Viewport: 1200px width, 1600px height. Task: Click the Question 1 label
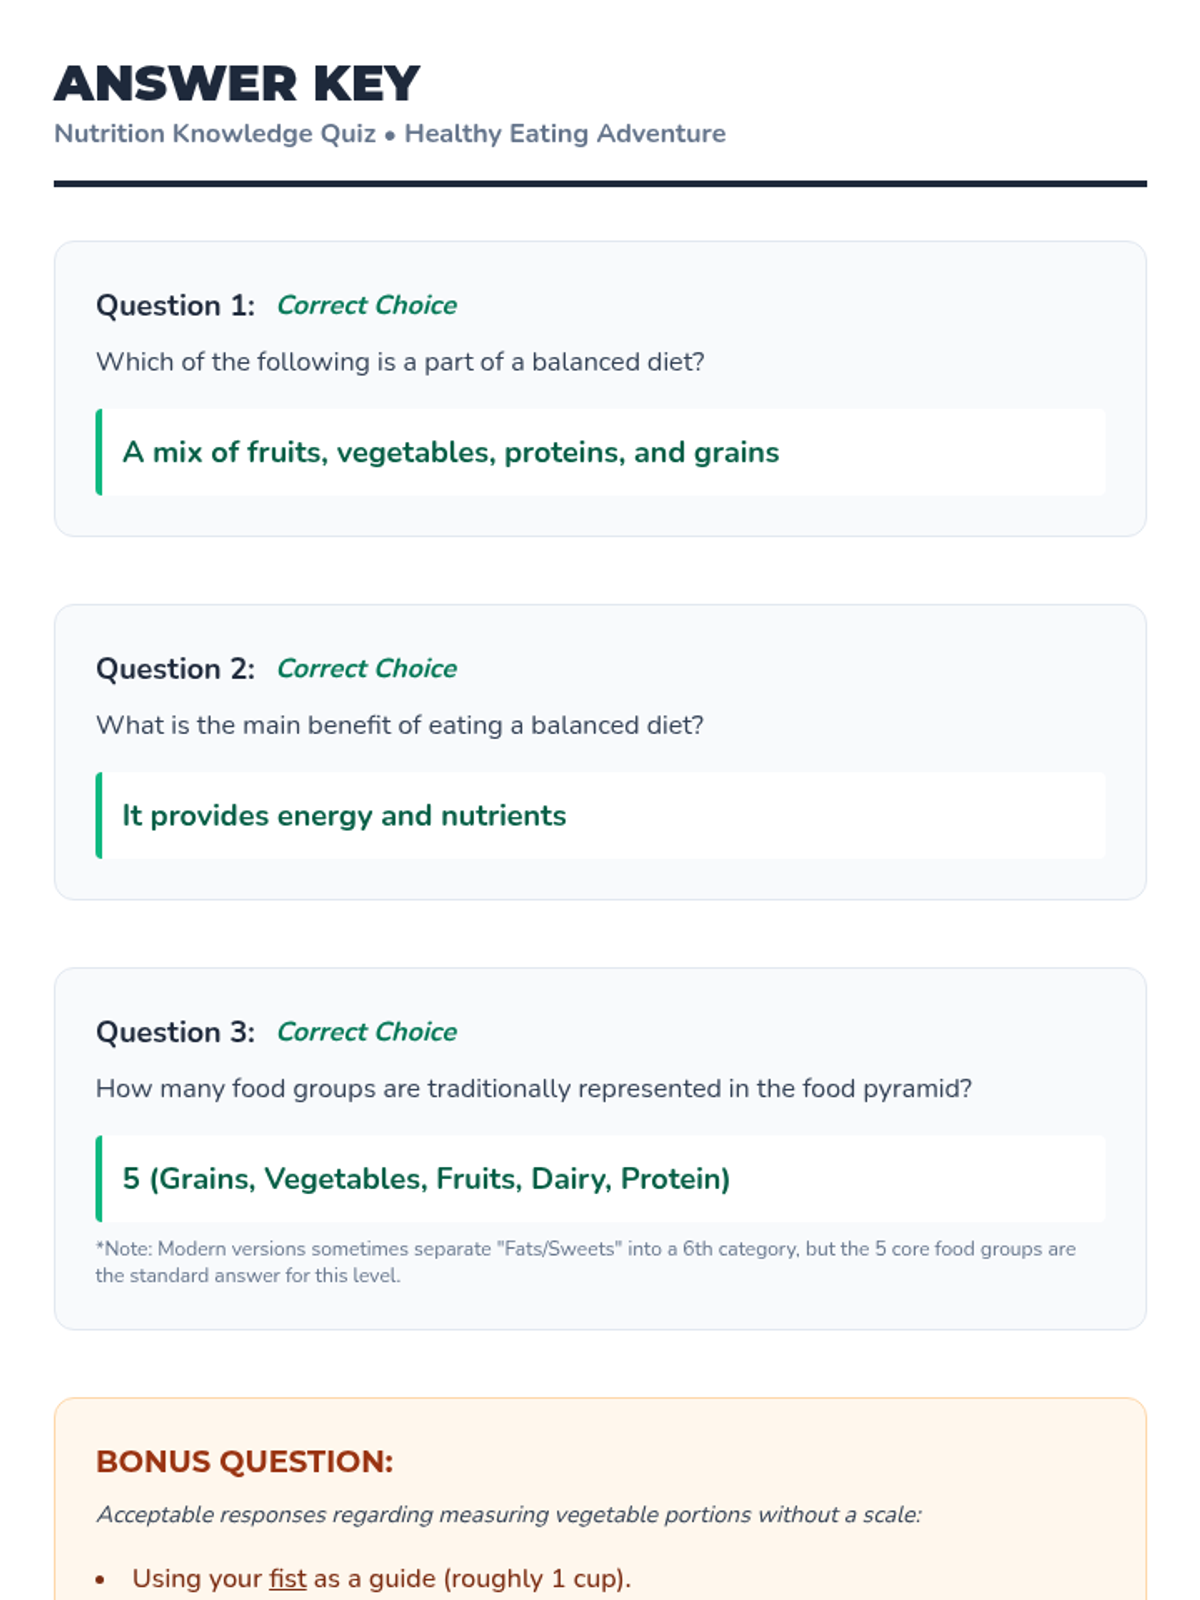[x=175, y=306]
